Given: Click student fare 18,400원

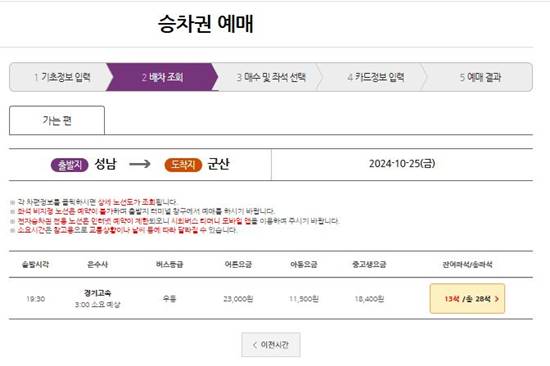Looking at the screenshot, I should click(x=369, y=299).
